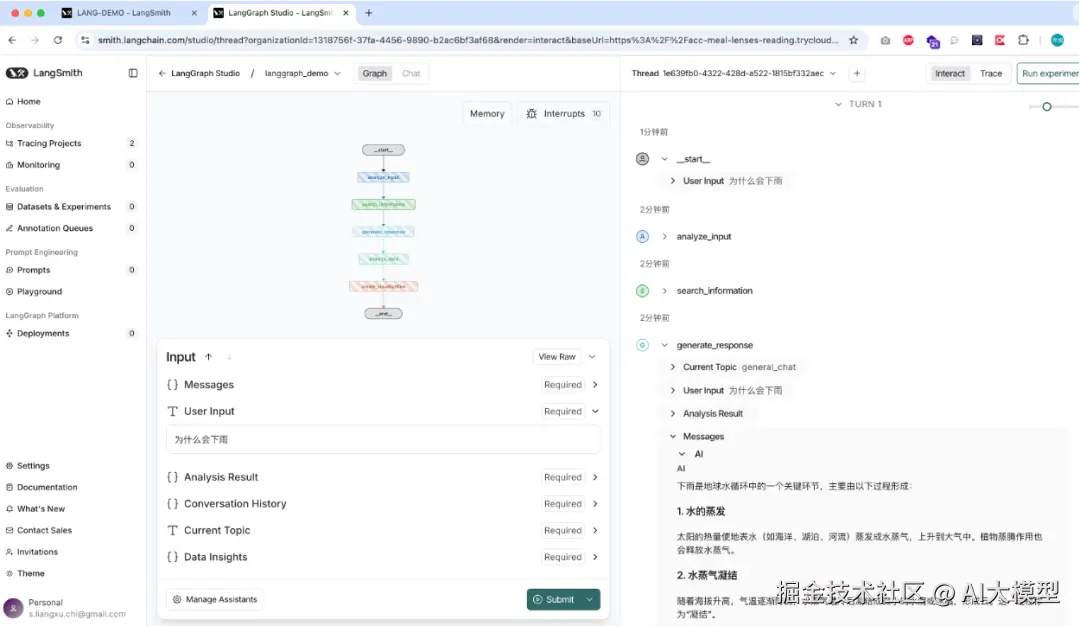The height and width of the screenshot is (626, 1080).
Task: Open Deployments in the sidebar
Action: pos(43,333)
